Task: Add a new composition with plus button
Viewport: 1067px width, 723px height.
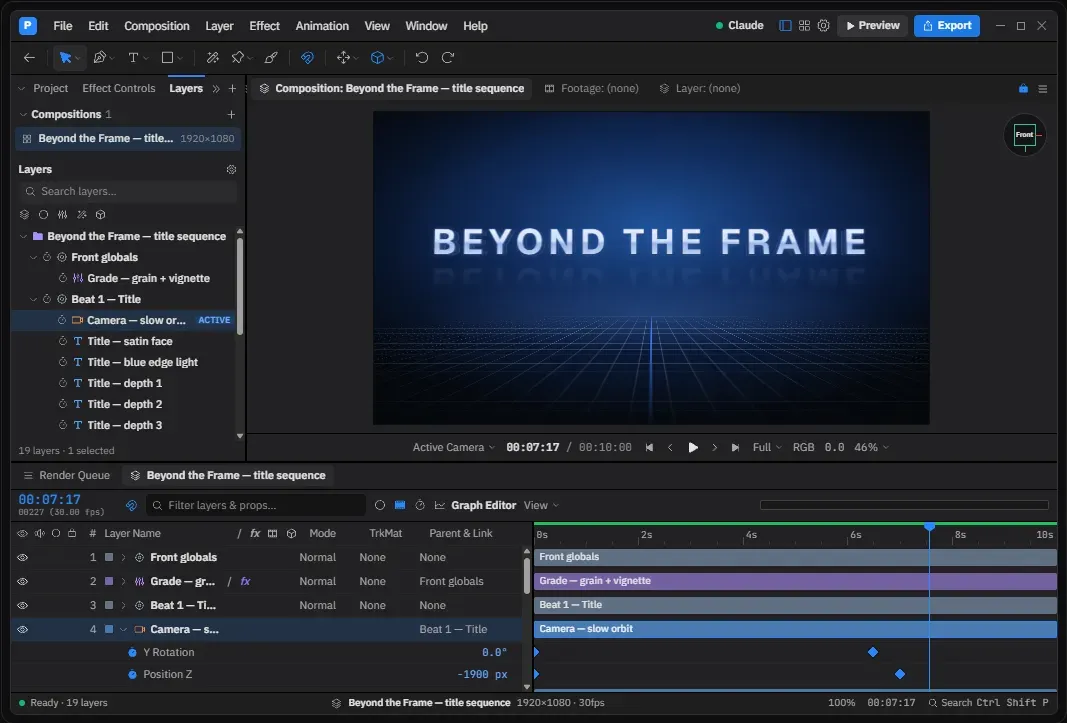Action: [231, 114]
